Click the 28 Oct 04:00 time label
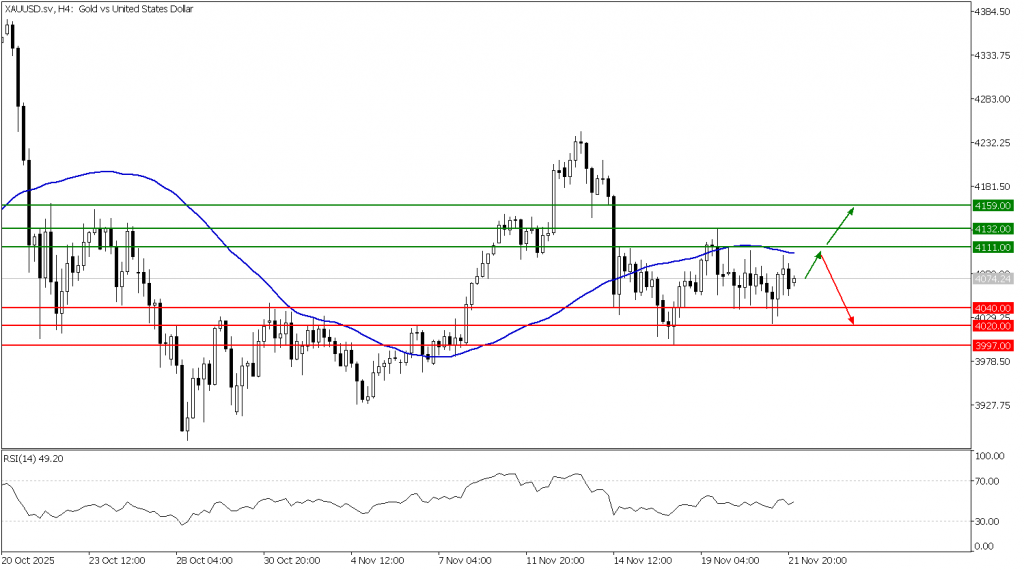This screenshot has width=1024, height=570. click(204, 561)
